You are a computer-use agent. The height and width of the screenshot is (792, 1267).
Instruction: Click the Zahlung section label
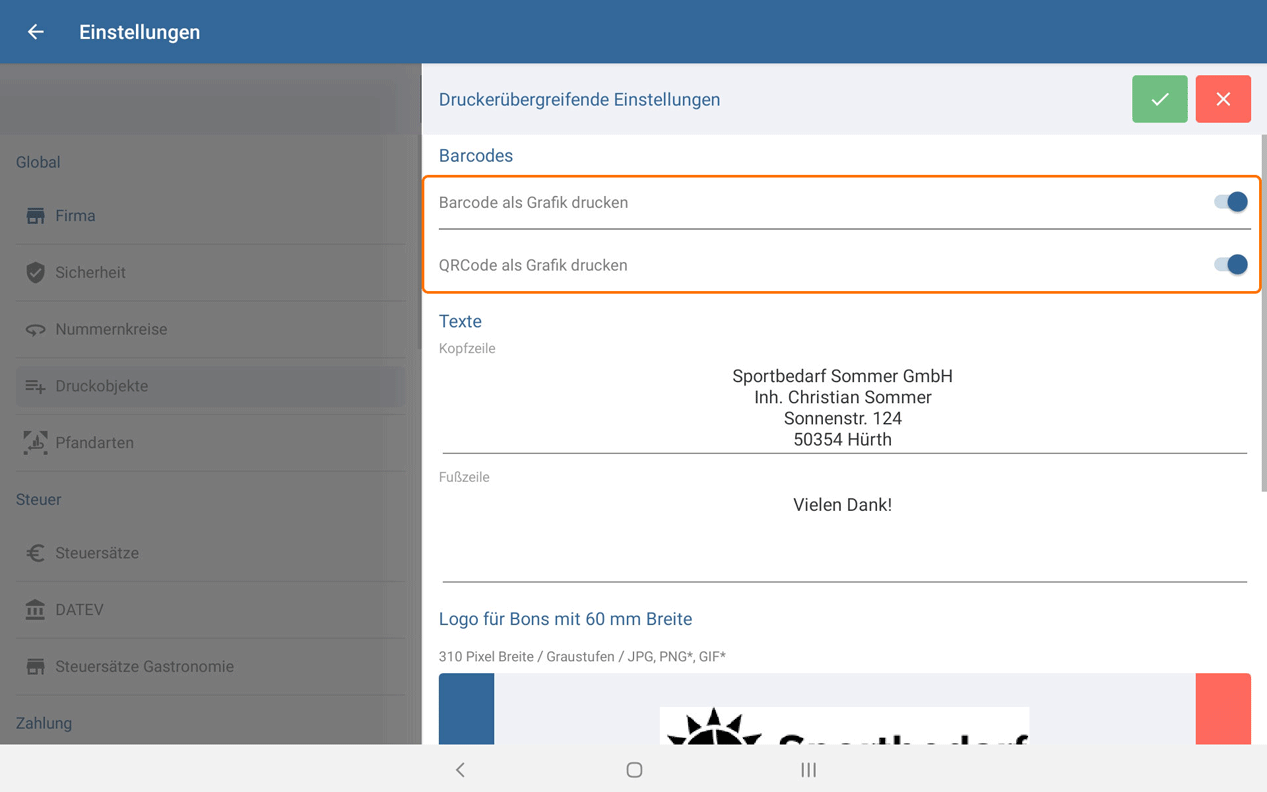click(44, 723)
